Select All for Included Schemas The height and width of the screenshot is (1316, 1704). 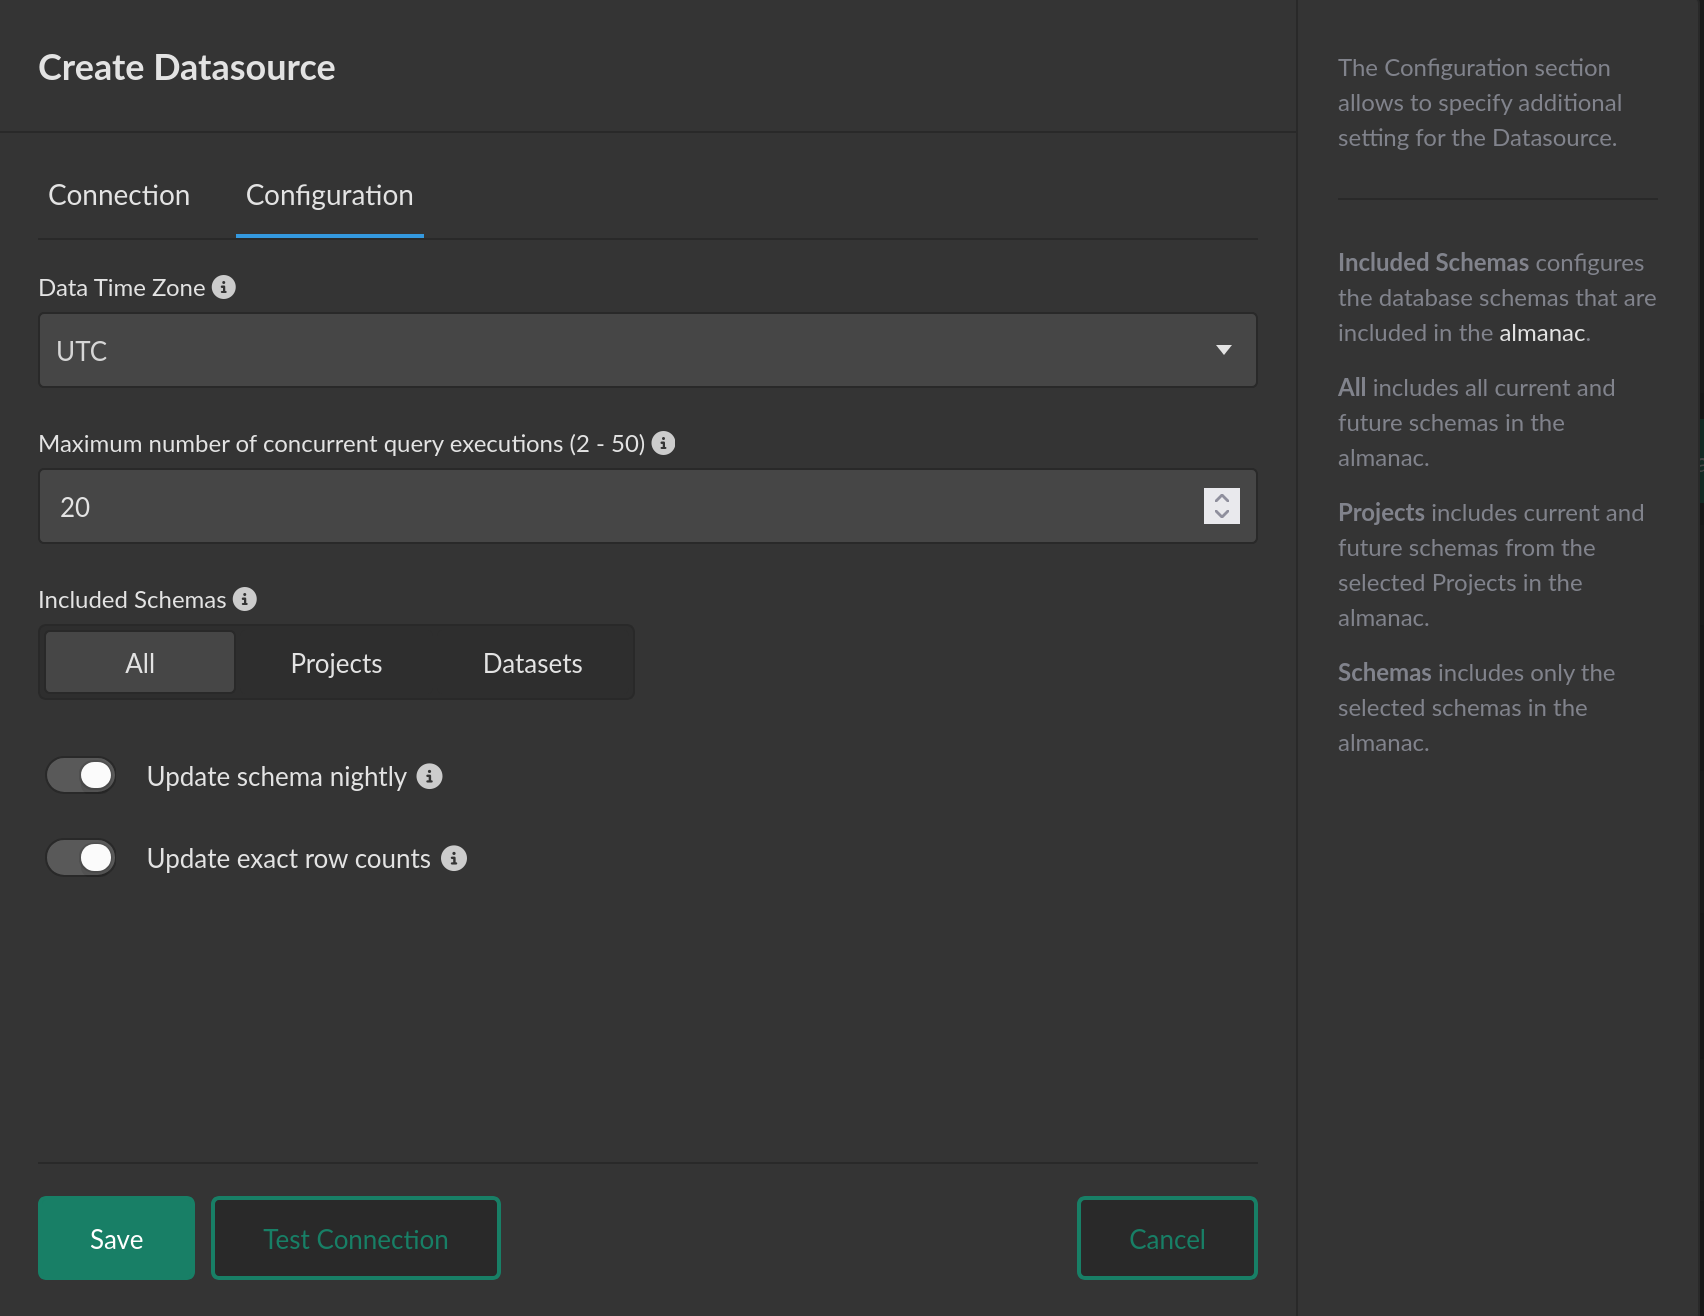[140, 663]
